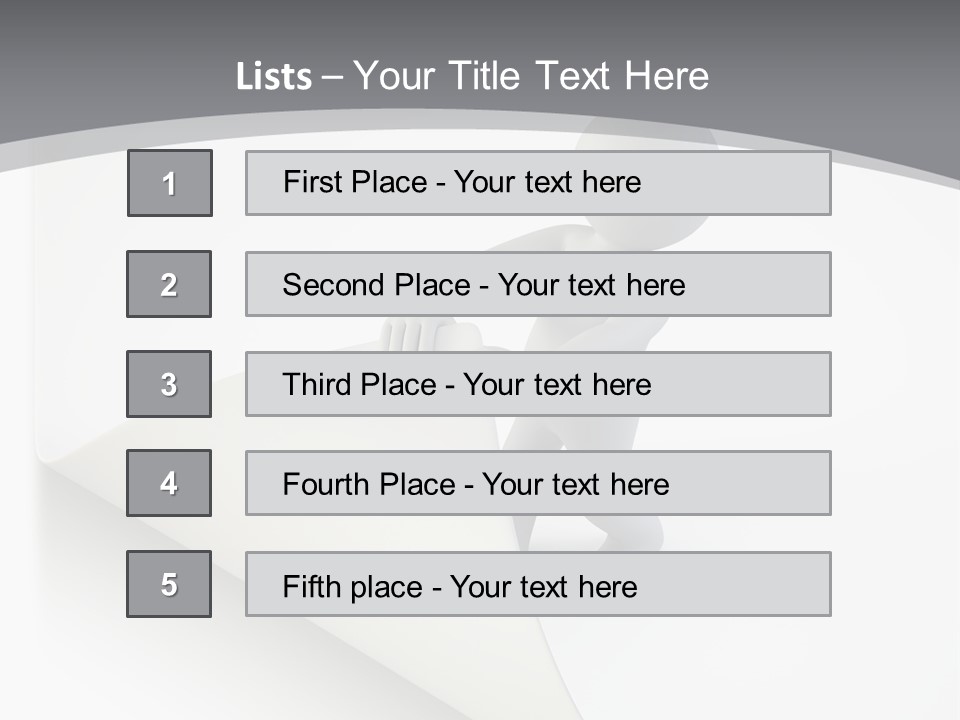Click the words 'Second Place' in bar
This screenshot has height=720, width=960.
[x=376, y=285]
